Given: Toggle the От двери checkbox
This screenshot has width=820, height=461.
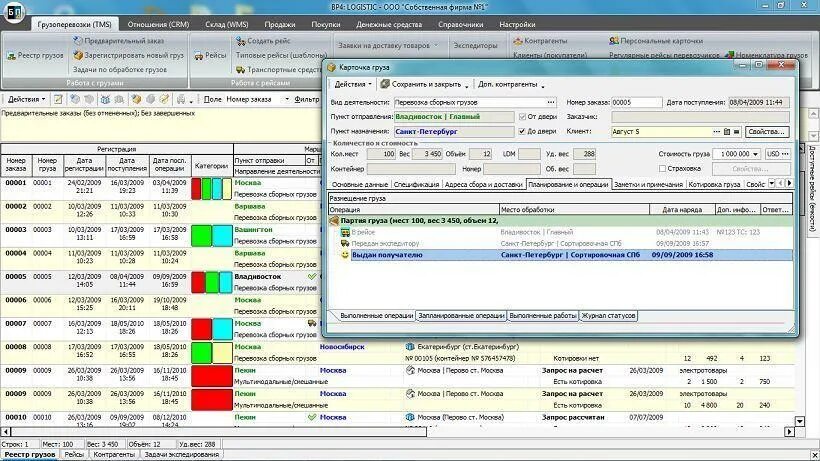Looking at the screenshot, I should click(x=522, y=117).
